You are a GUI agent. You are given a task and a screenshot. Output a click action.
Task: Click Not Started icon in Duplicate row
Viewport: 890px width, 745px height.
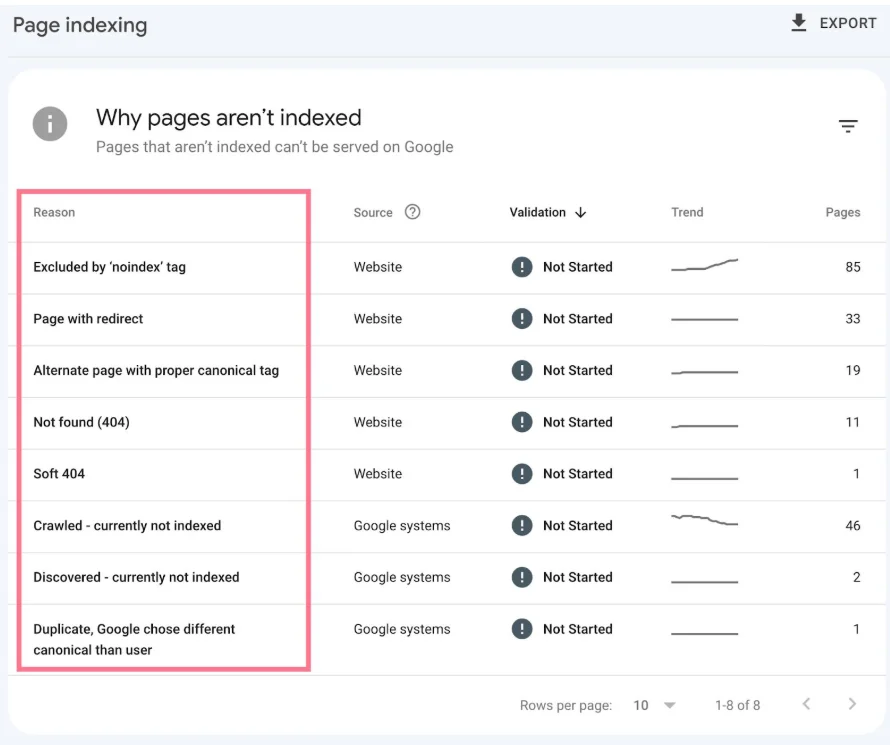522,629
